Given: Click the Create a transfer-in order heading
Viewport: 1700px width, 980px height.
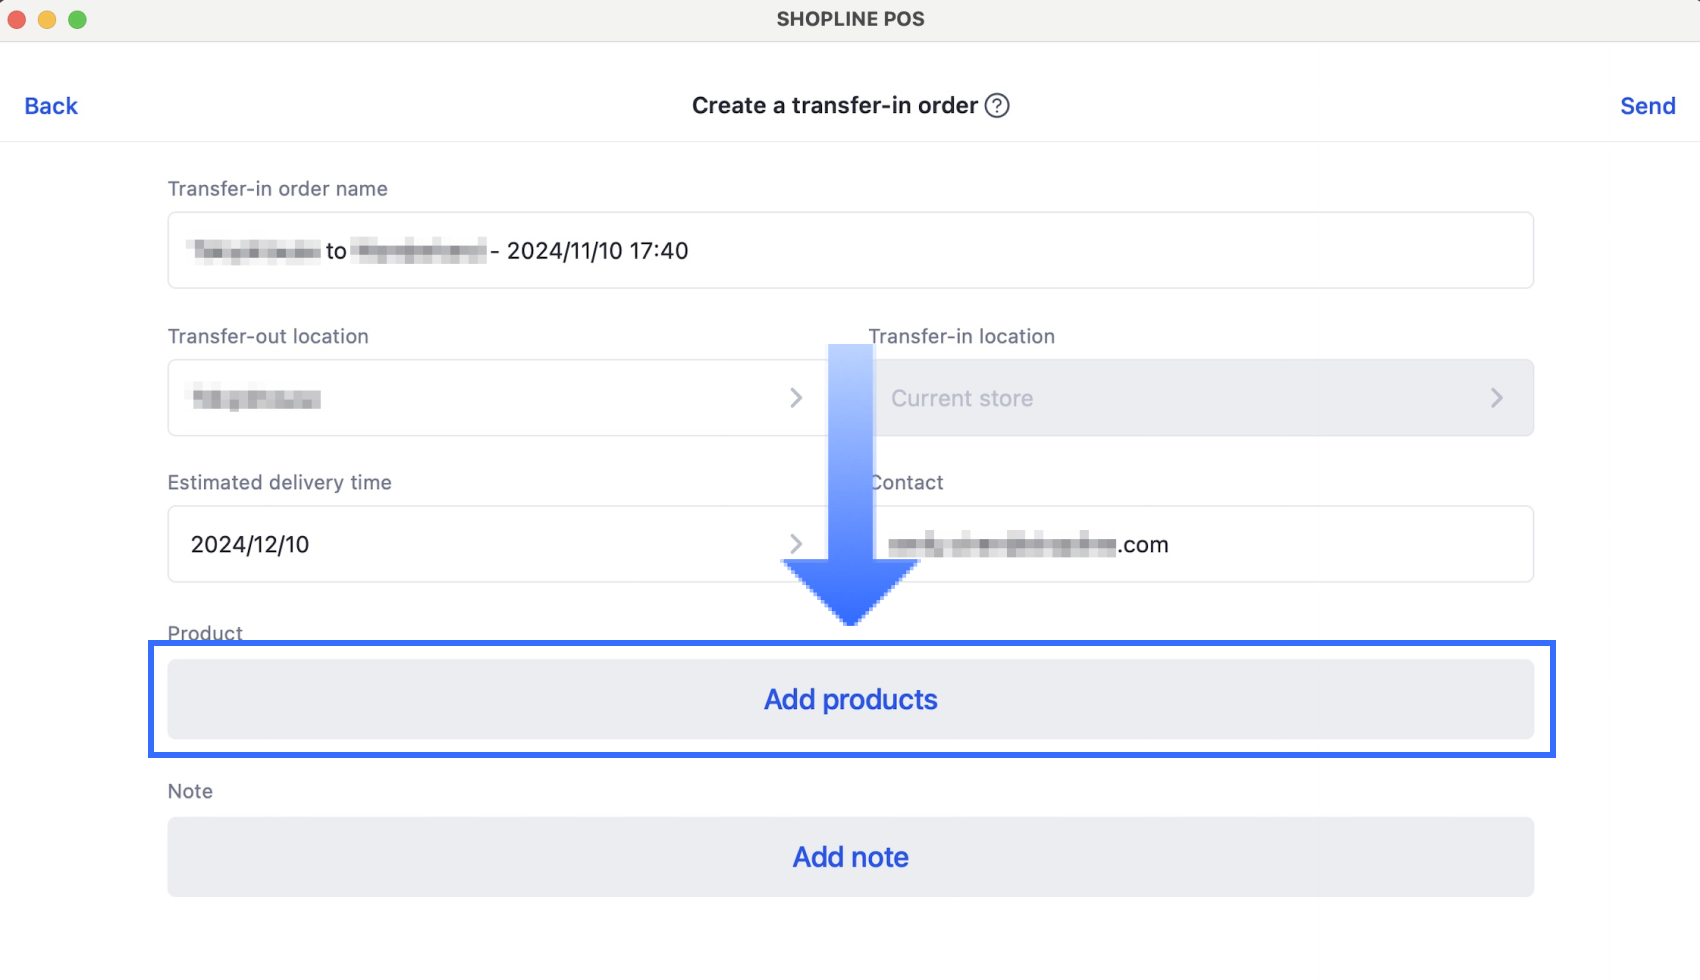Looking at the screenshot, I should 834,106.
